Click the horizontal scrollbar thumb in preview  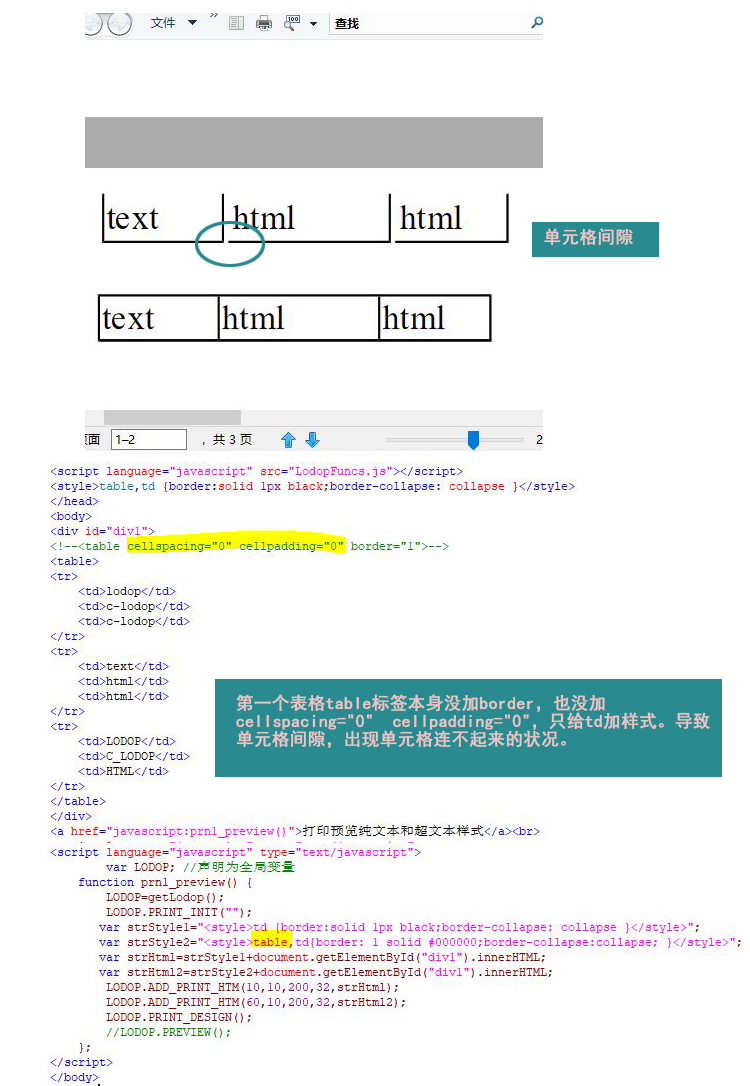click(x=172, y=417)
